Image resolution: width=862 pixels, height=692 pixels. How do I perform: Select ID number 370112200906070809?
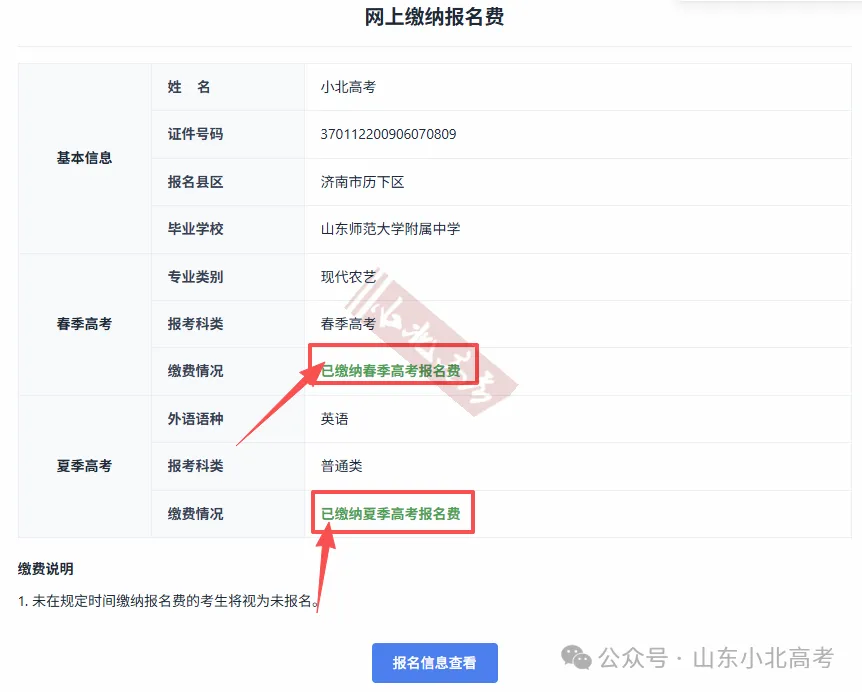[x=388, y=134]
